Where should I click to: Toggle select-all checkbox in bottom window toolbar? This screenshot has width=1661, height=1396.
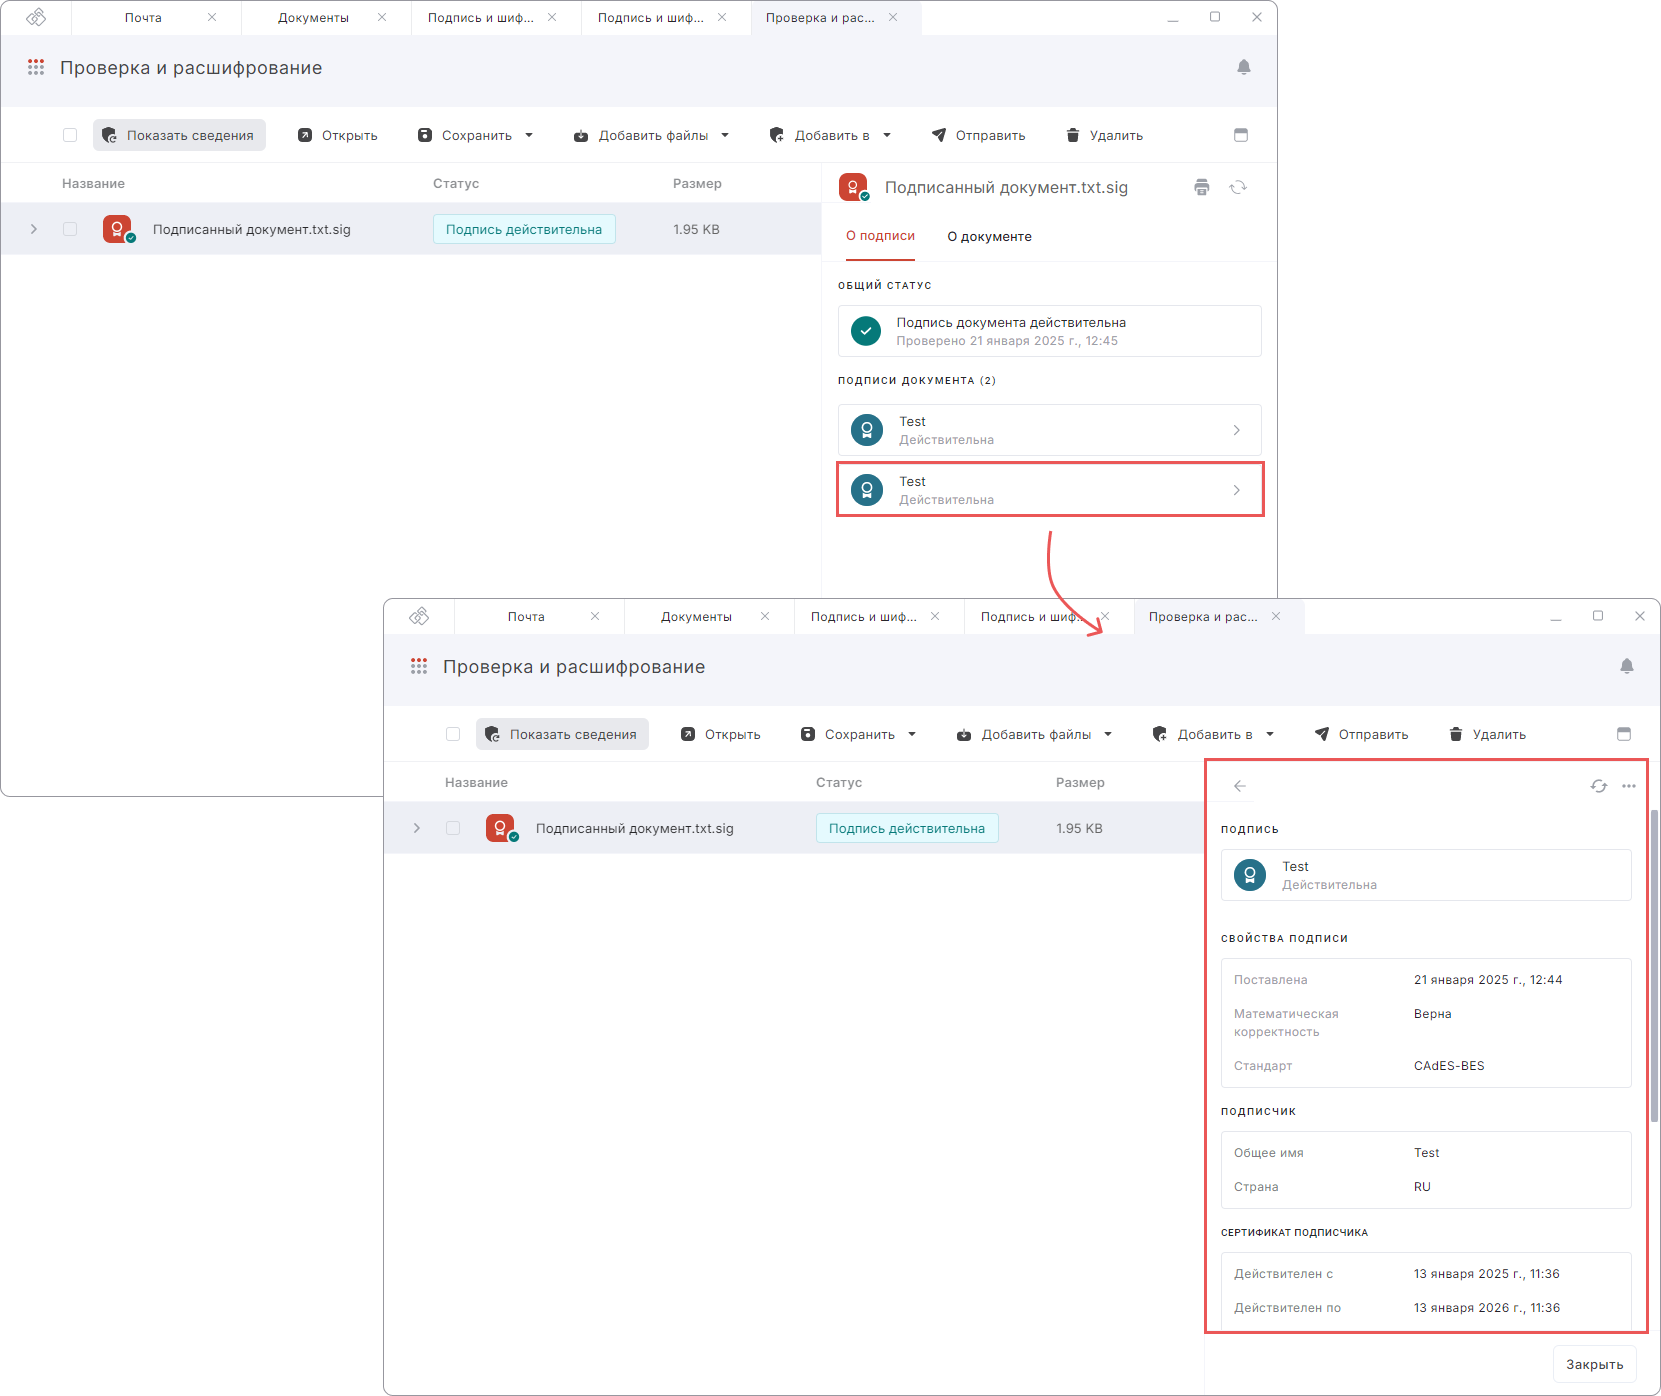tap(453, 734)
